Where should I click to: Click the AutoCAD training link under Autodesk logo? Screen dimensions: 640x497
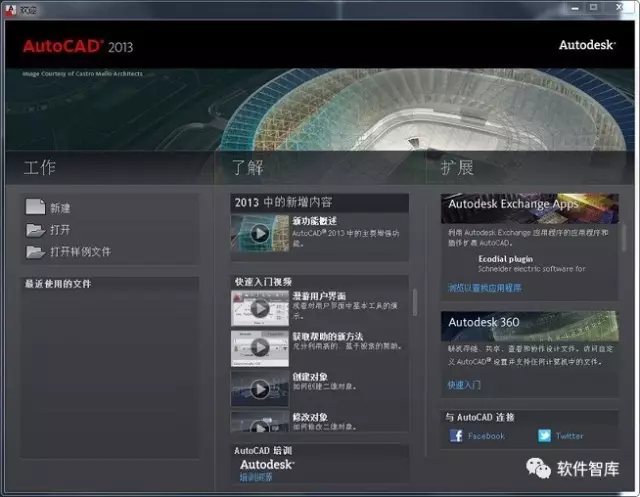tap(256, 477)
